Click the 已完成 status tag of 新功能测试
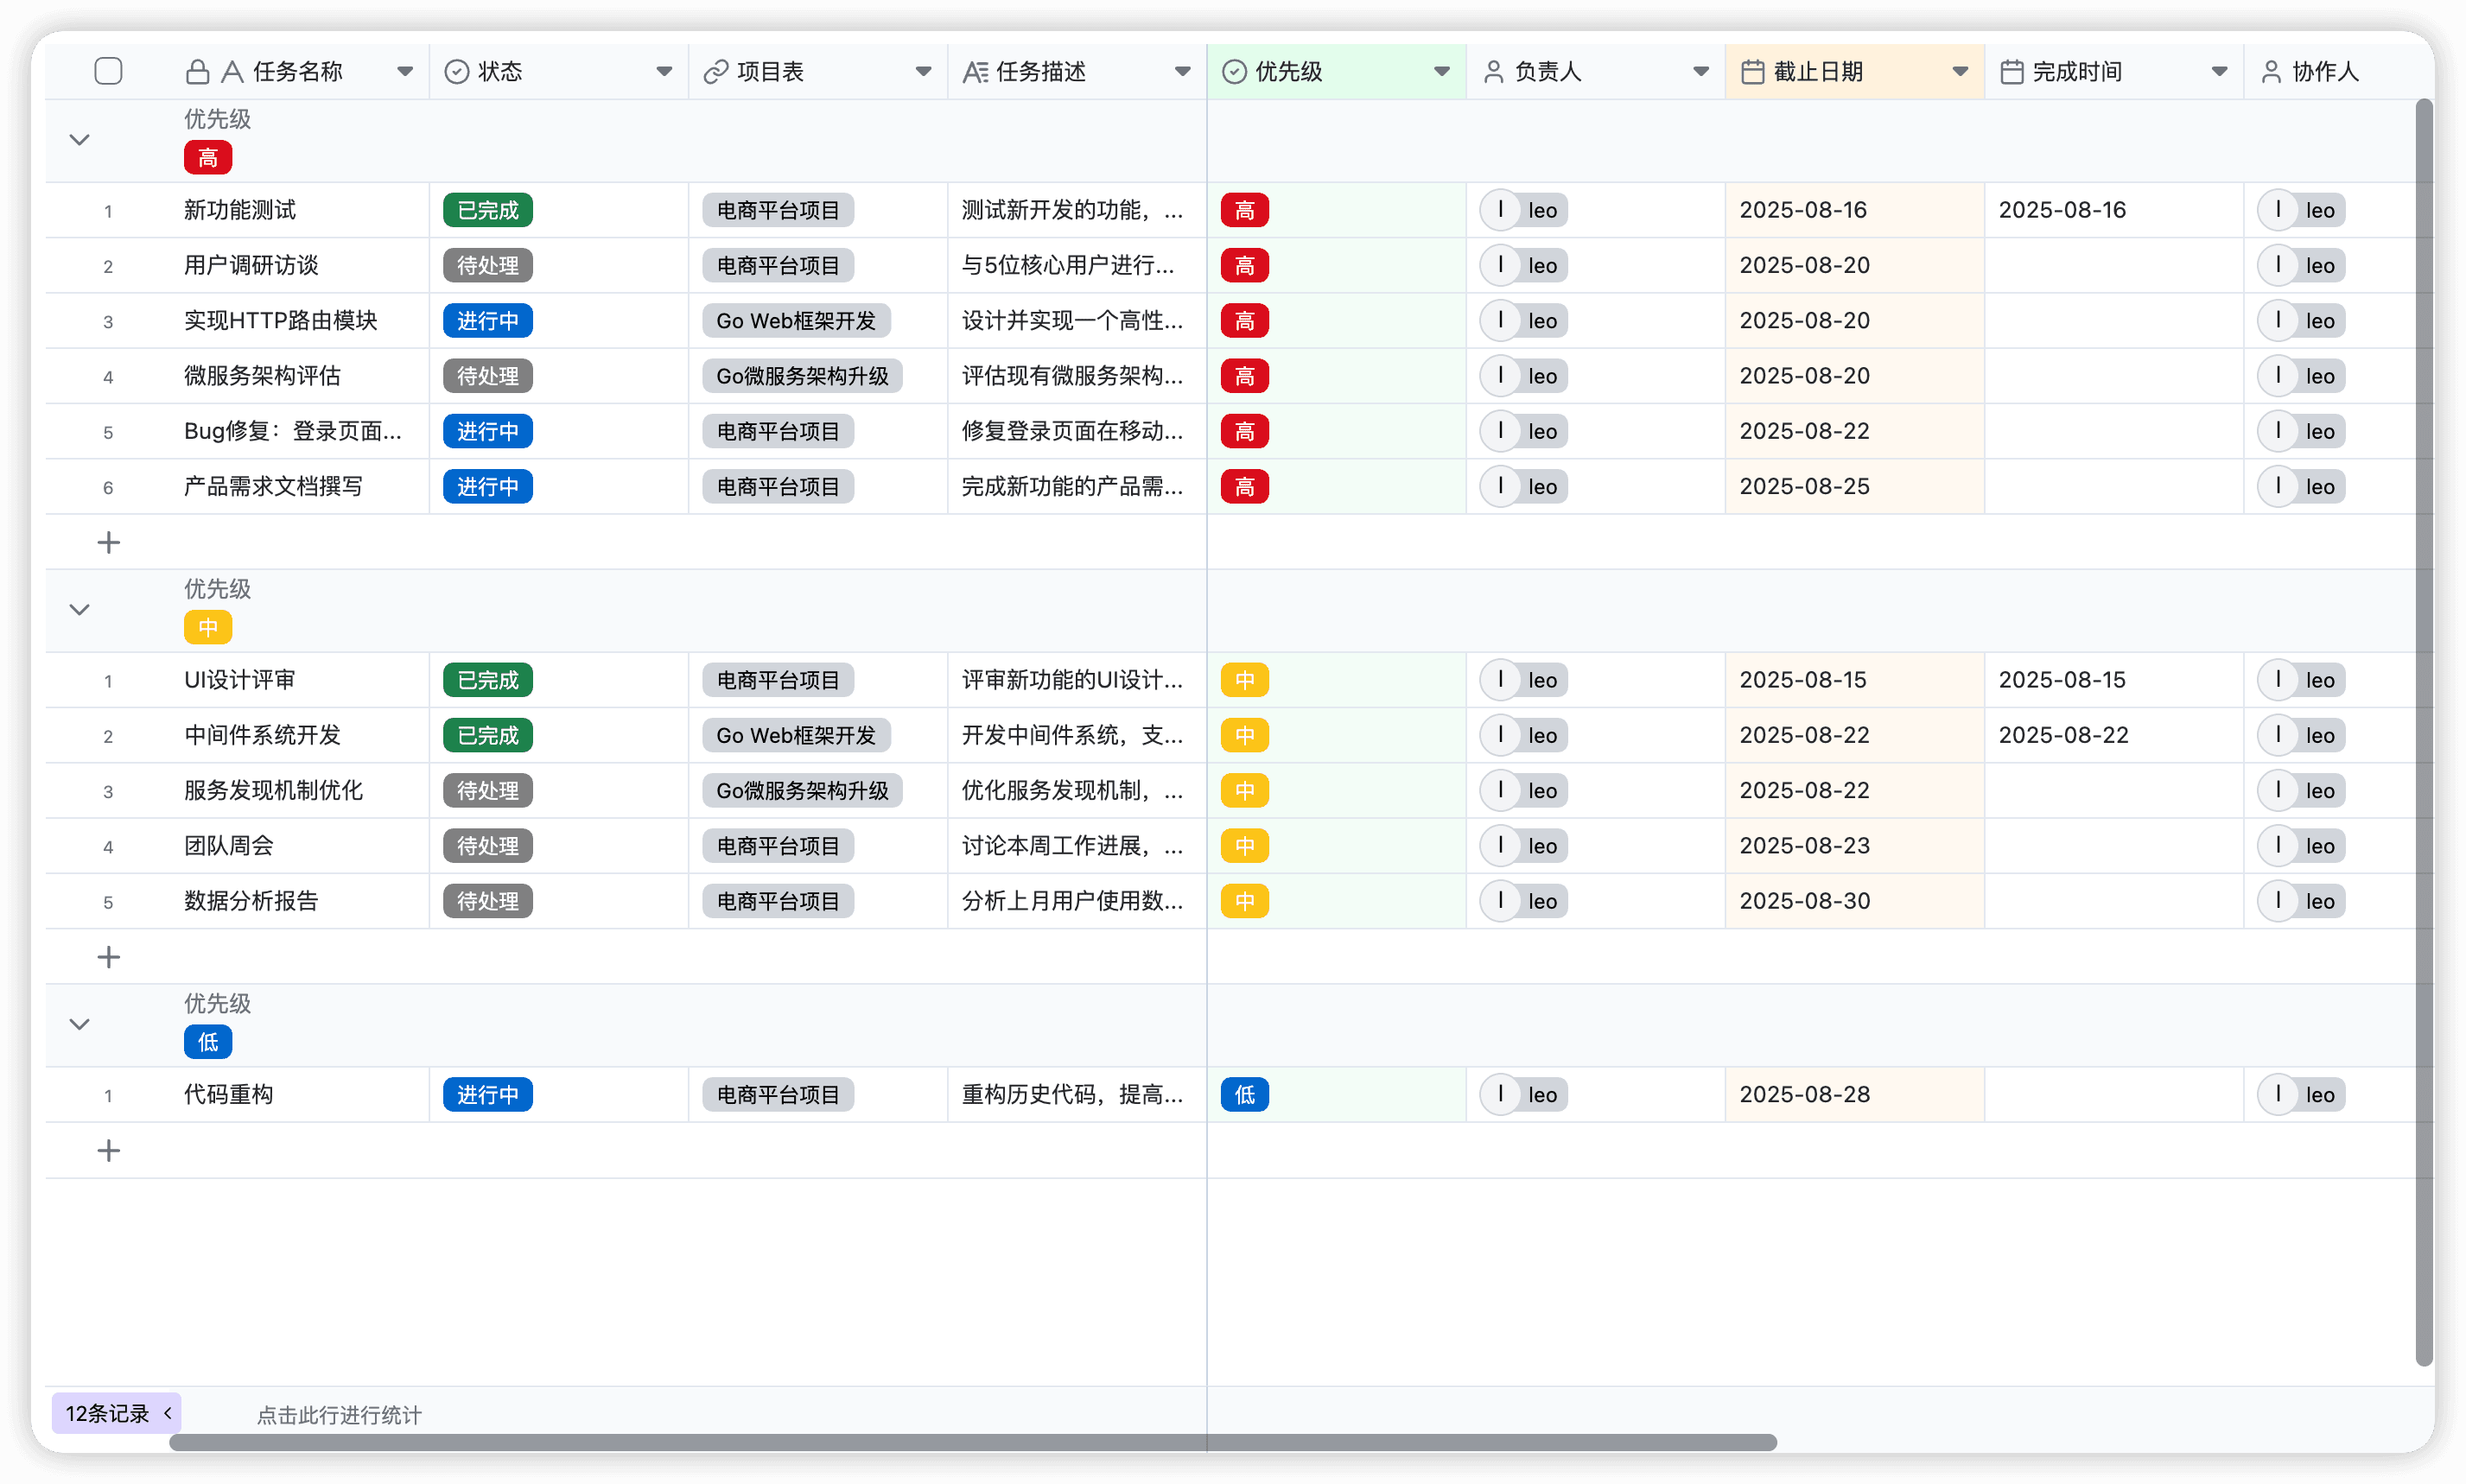The image size is (2466, 1484). [x=487, y=210]
